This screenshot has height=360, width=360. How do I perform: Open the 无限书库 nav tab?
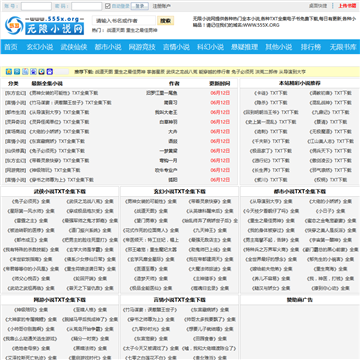pyautogui.click(x=343, y=47)
